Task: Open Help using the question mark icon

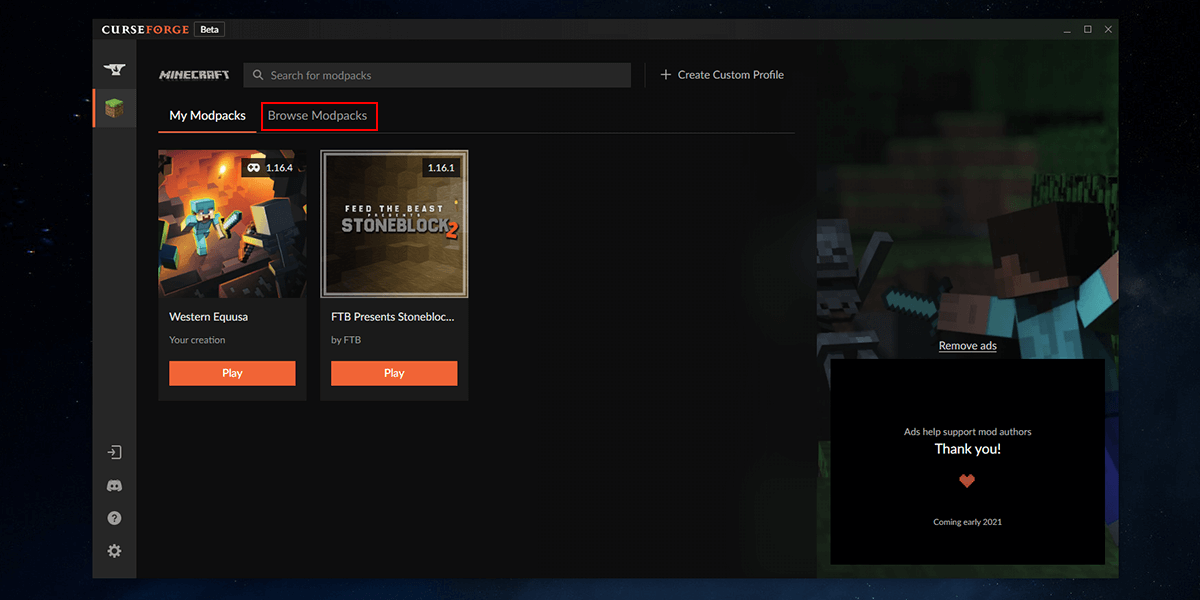Action: pos(114,518)
